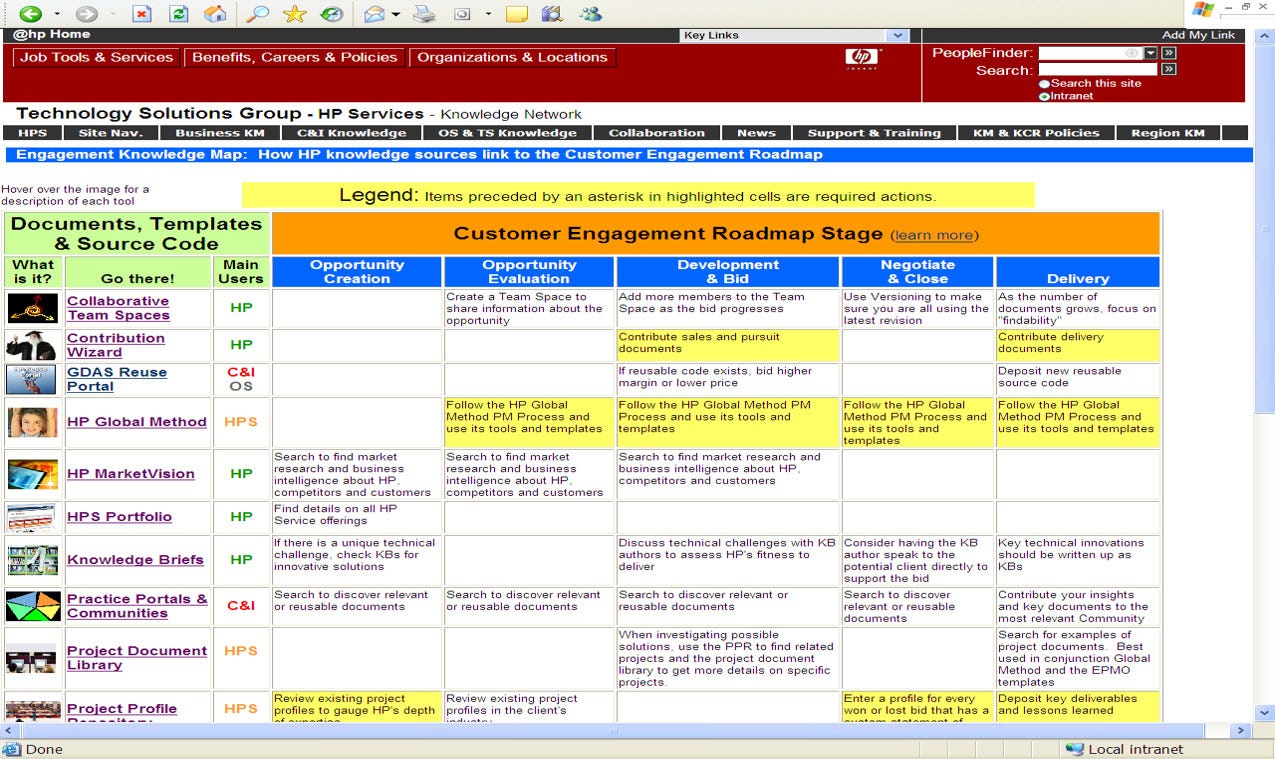Click the vertical scrollbar down arrow
1275x759 pixels.
click(x=1265, y=711)
